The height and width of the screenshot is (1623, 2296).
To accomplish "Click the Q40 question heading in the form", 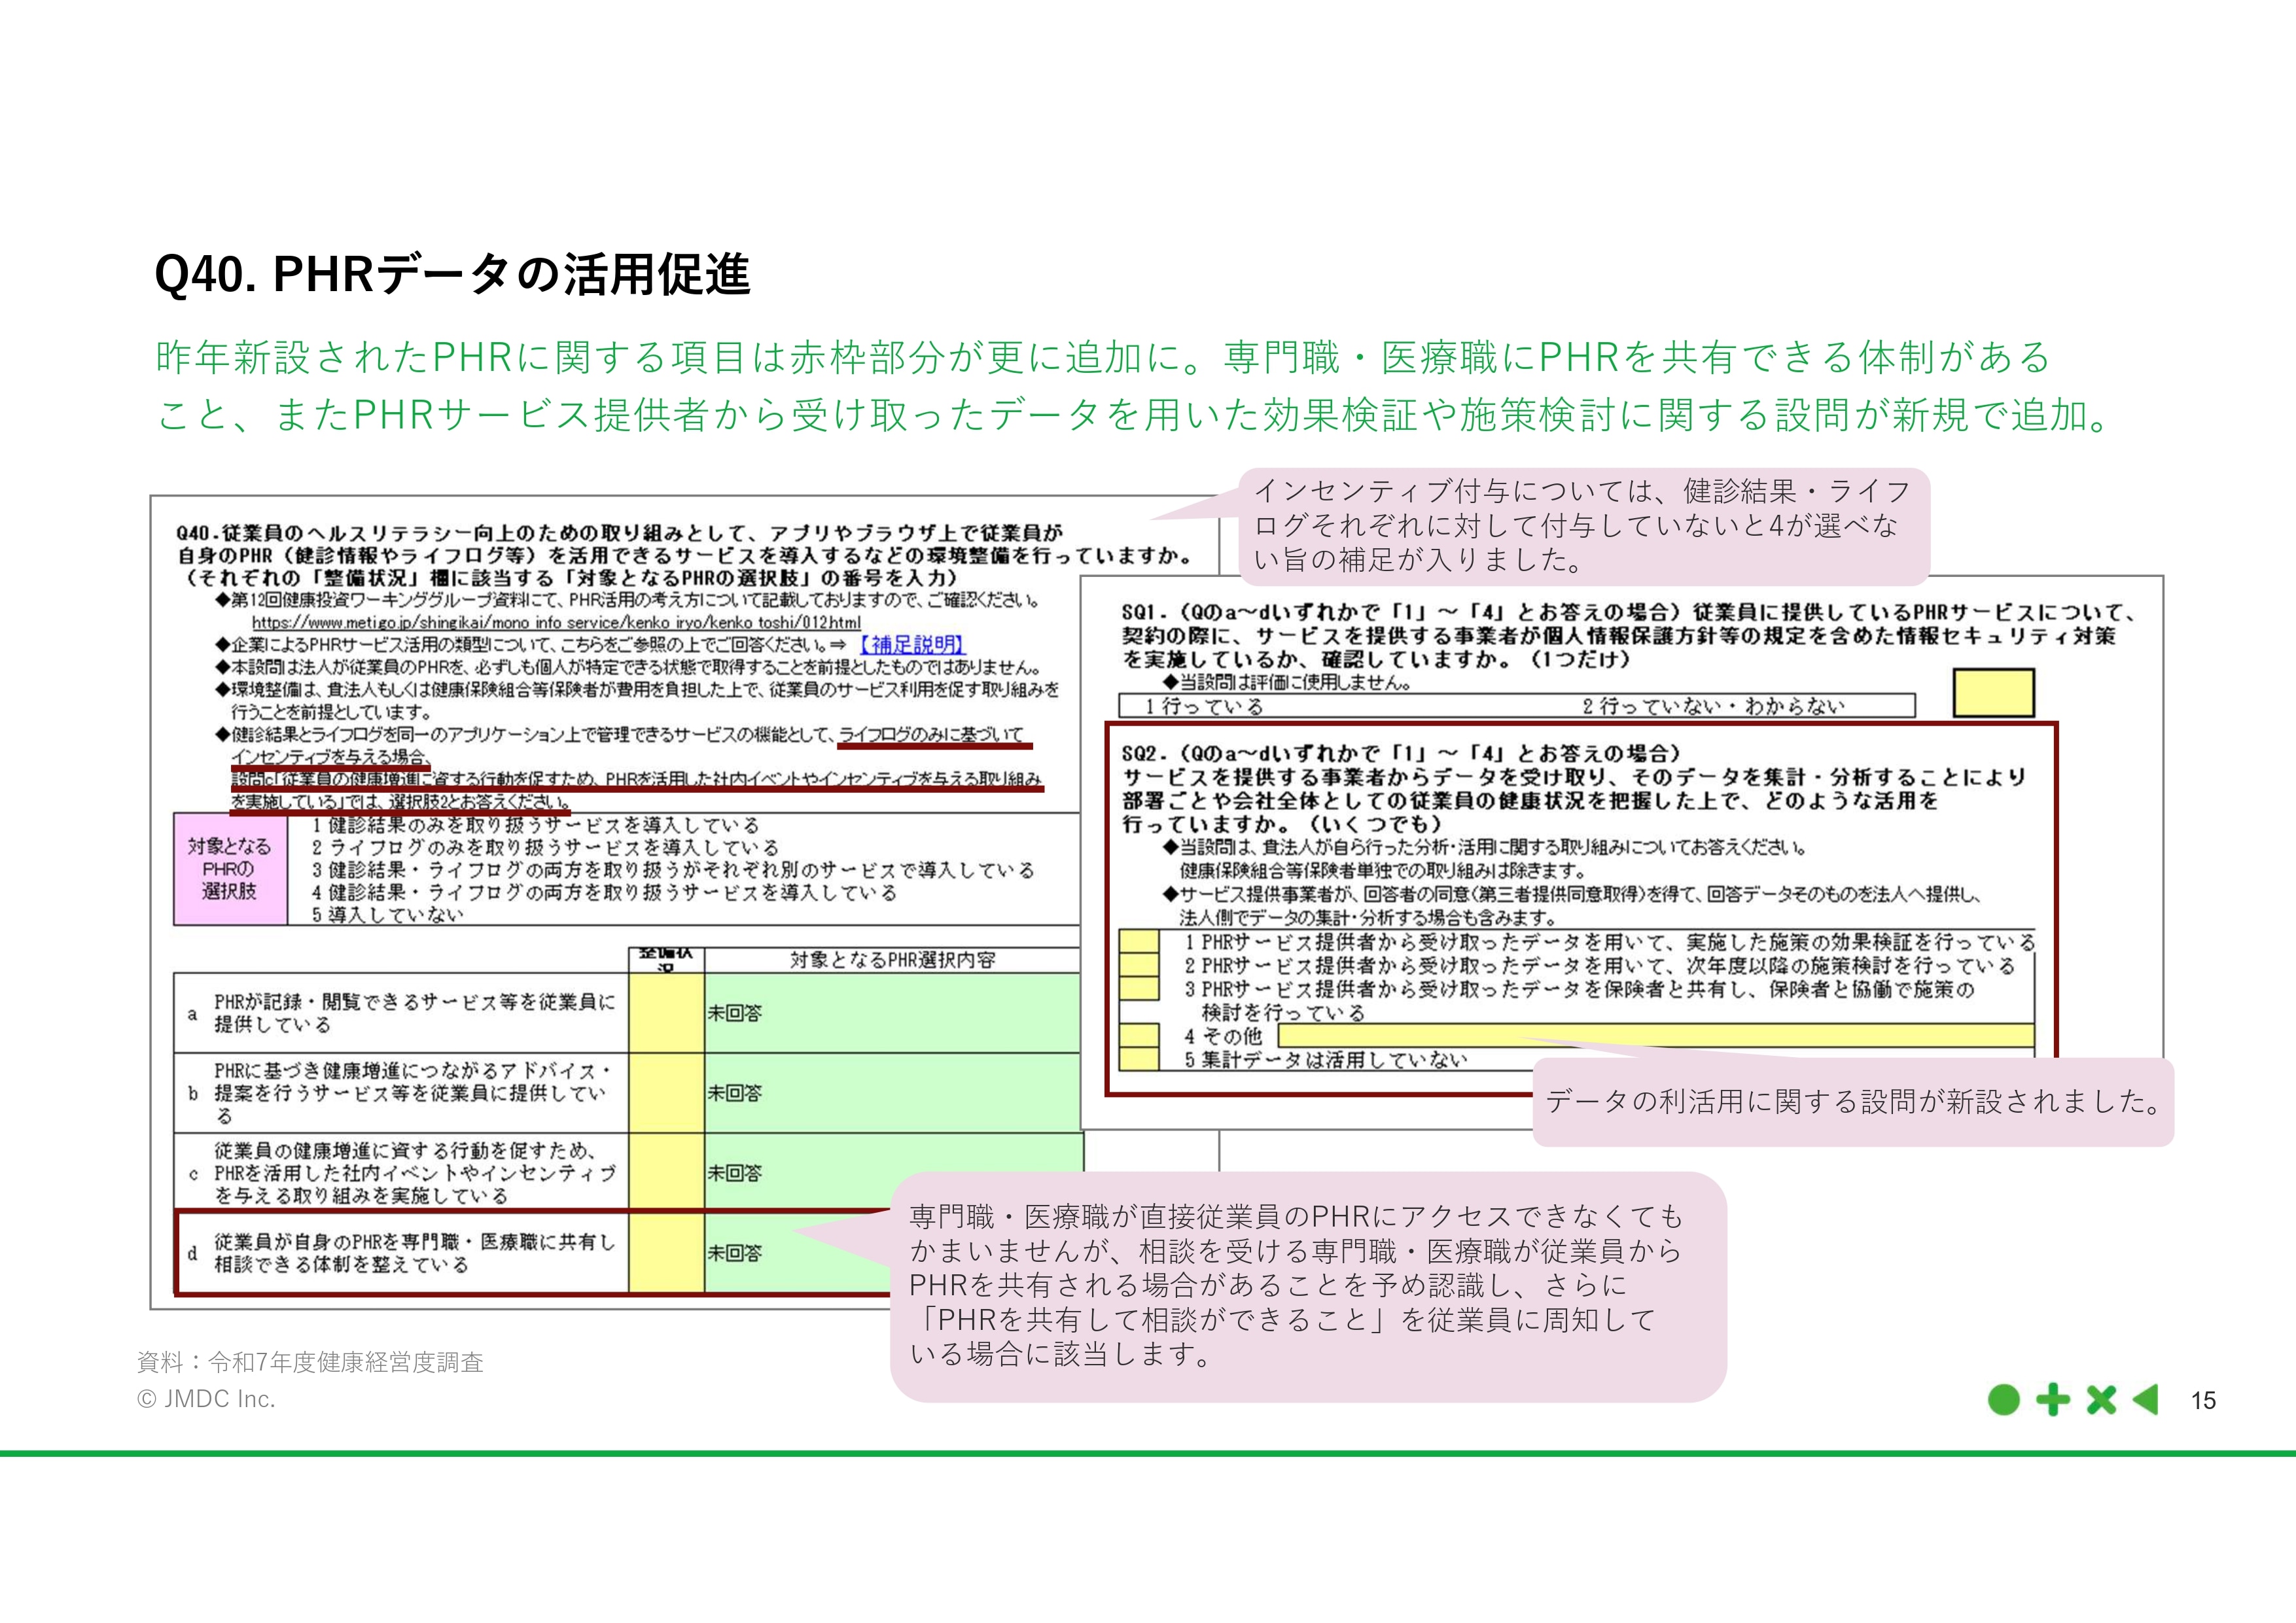I will click(x=684, y=555).
